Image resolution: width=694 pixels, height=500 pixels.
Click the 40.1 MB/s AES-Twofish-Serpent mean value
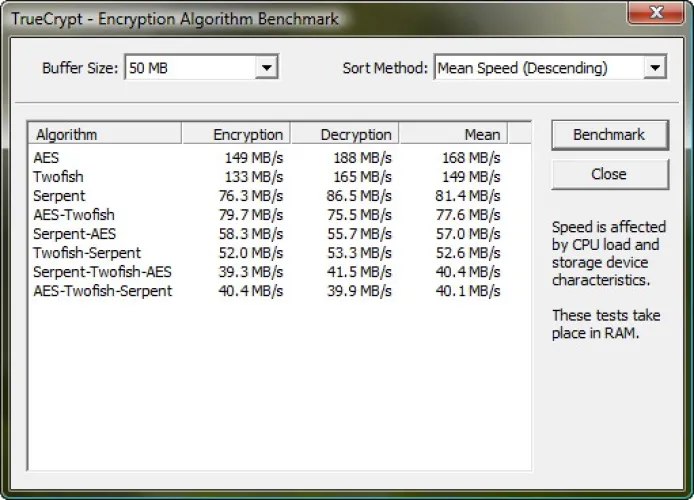coord(468,291)
